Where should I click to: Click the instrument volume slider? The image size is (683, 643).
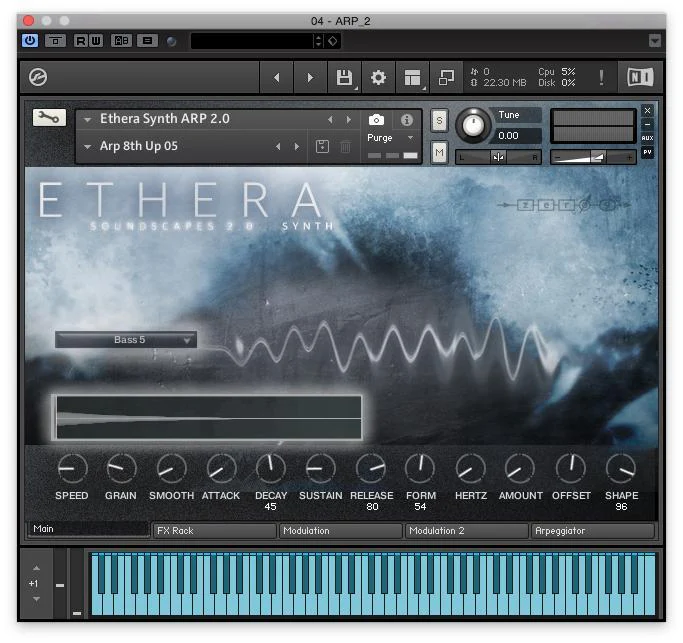pos(593,157)
